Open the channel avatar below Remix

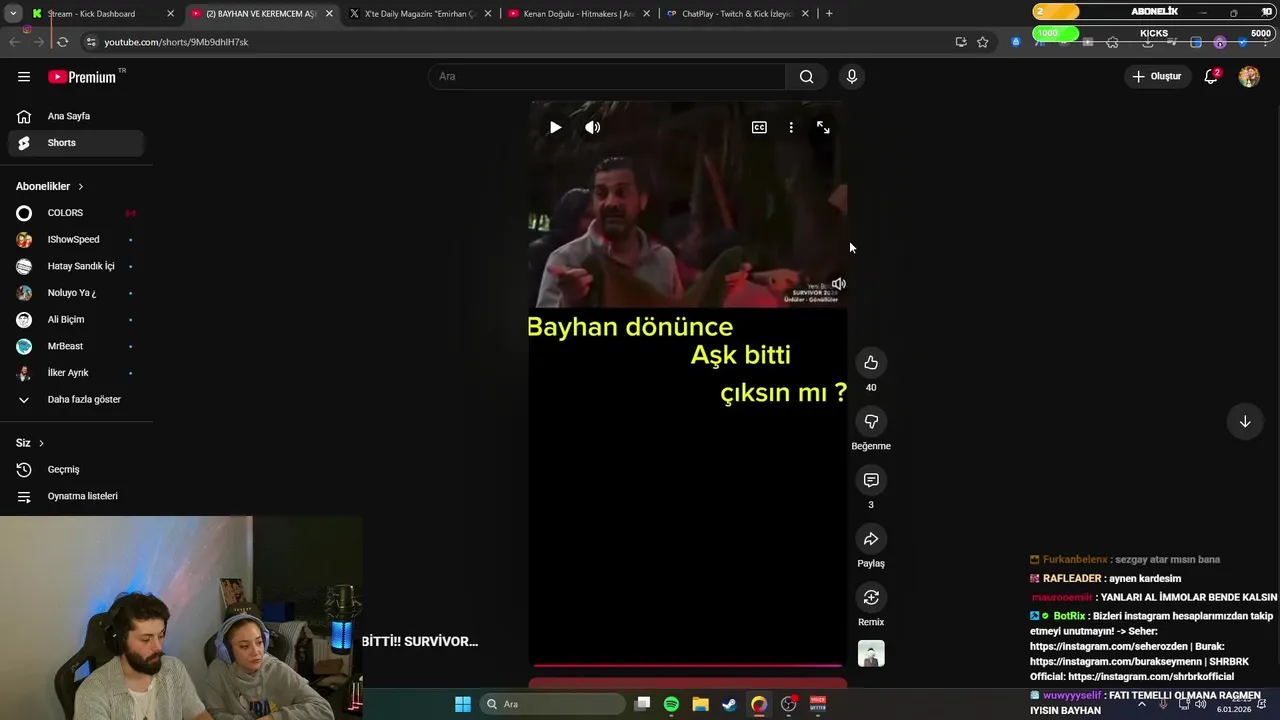[871, 654]
